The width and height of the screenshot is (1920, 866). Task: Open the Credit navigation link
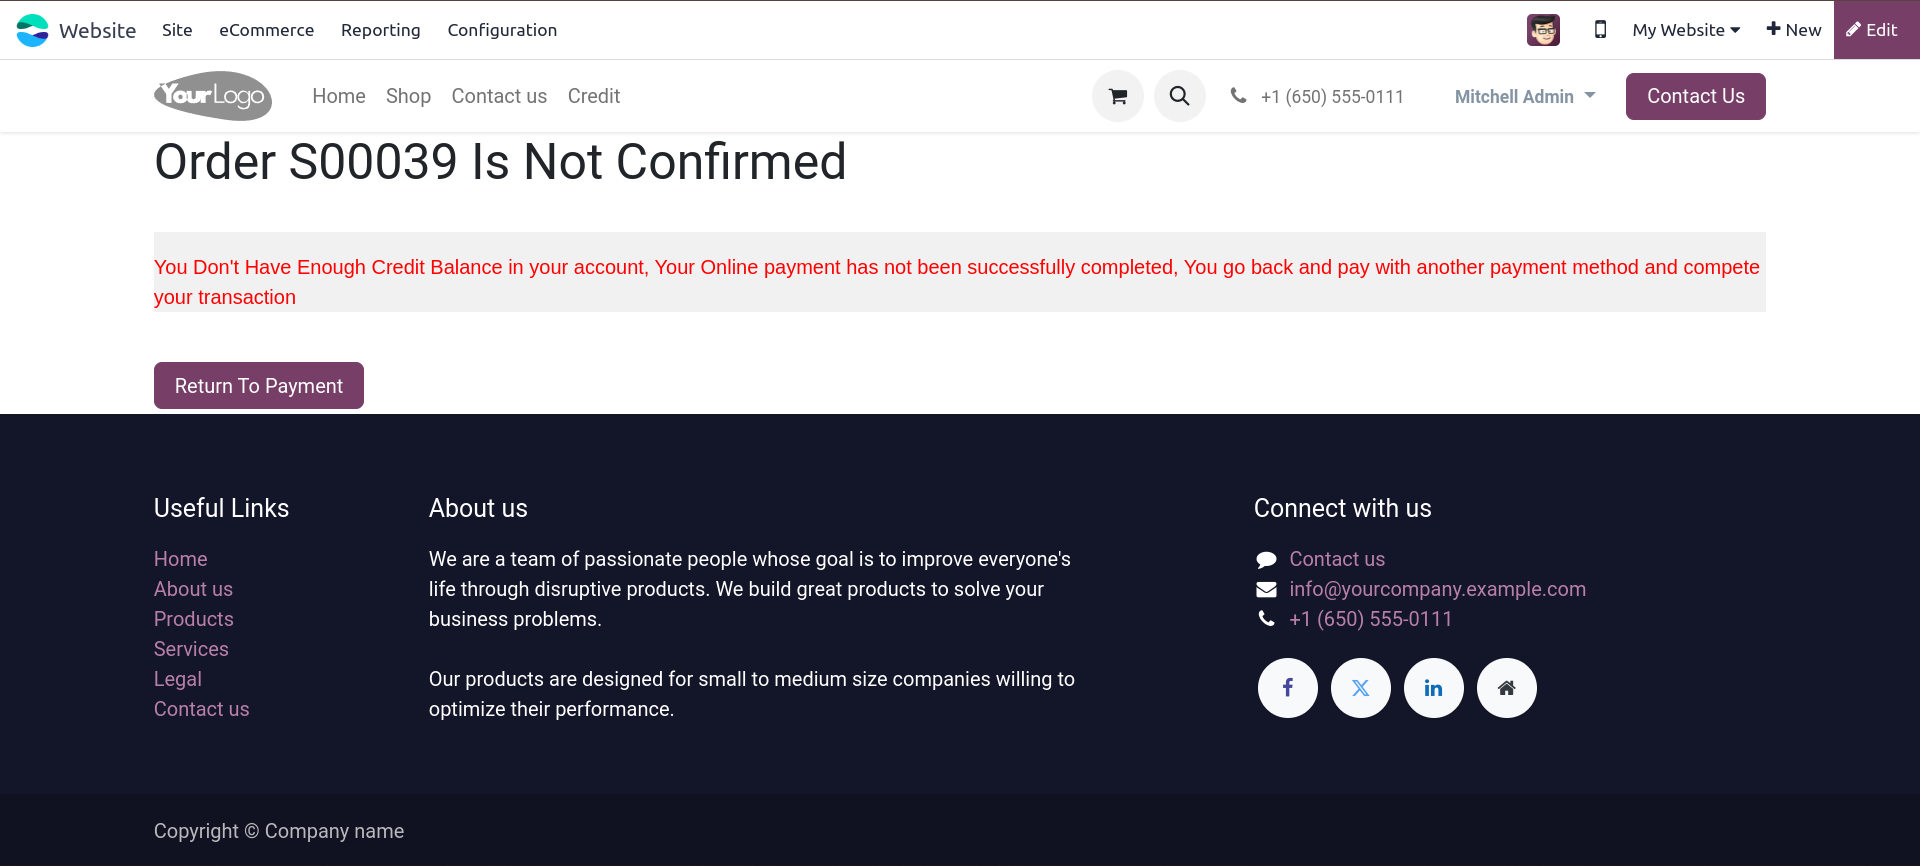[x=594, y=96]
